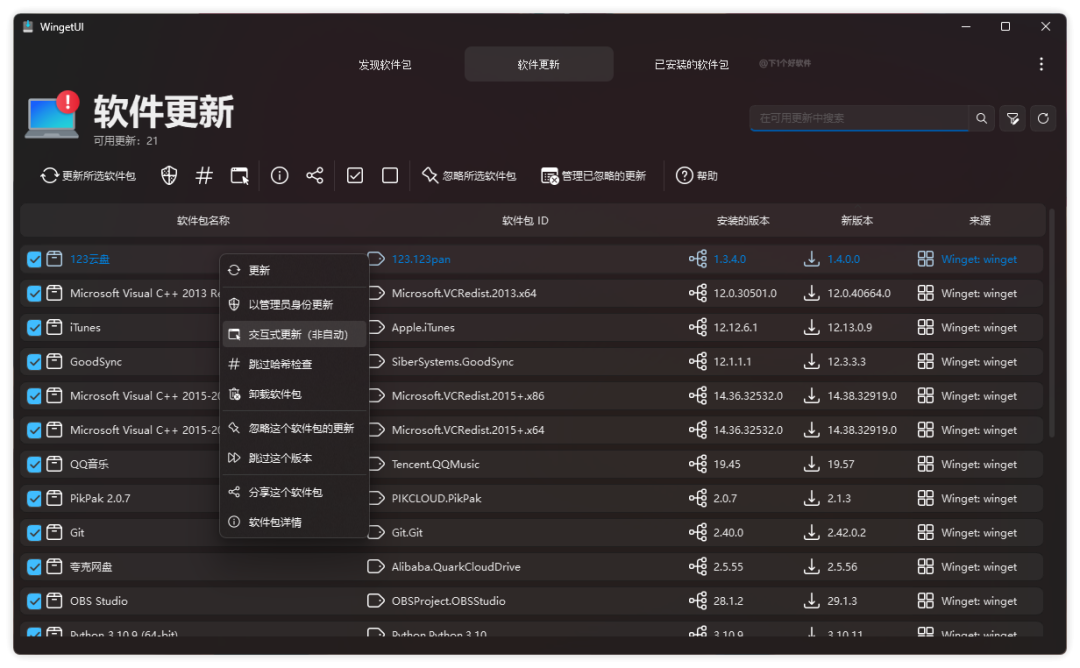The image size is (1080, 668).
Task: Click the source grid icon in Git row
Action: 926,532
